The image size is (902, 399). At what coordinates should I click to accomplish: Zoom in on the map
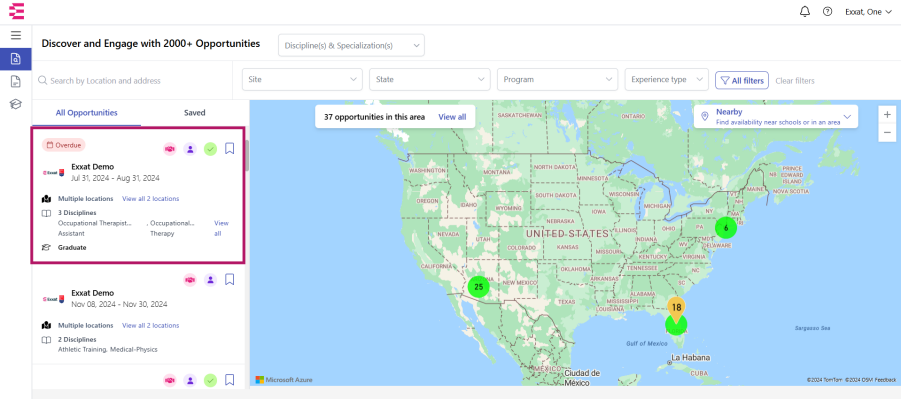pos(886,114)
